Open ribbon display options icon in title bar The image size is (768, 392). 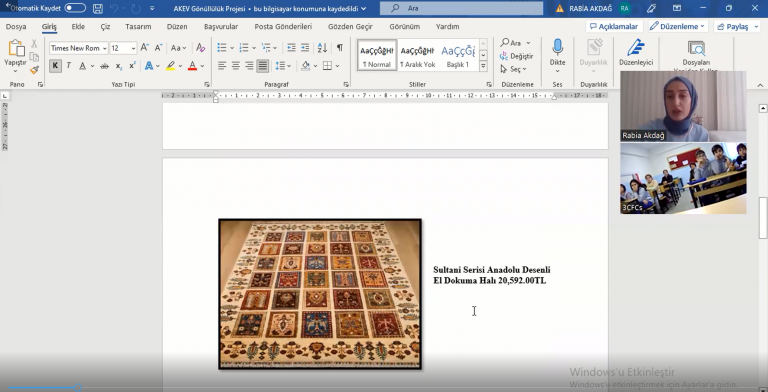pos(676,8)
